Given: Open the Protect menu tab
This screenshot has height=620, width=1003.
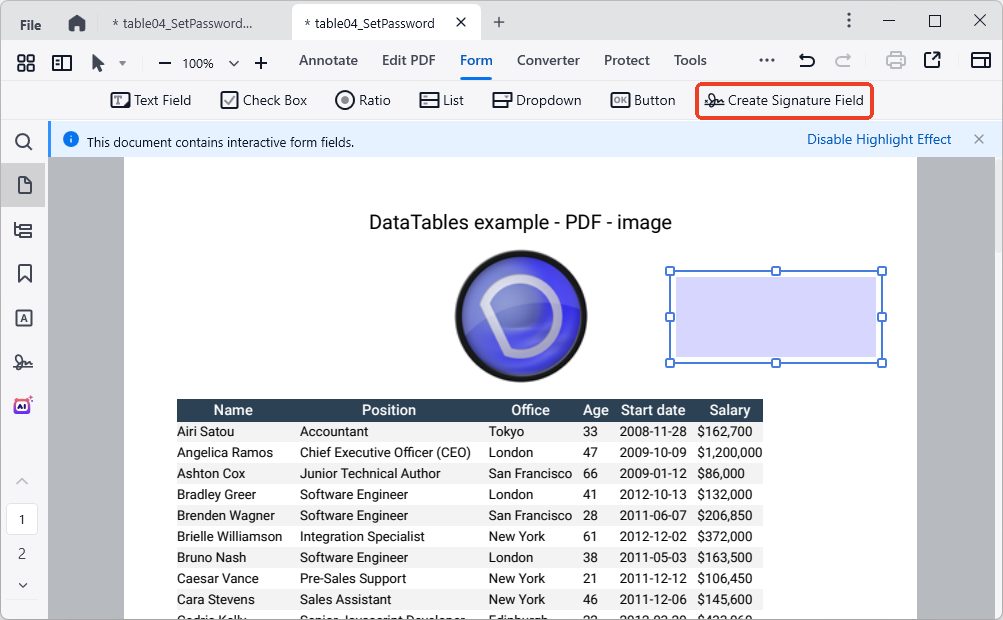Looking at the screenshot, I should coord(626,60).
